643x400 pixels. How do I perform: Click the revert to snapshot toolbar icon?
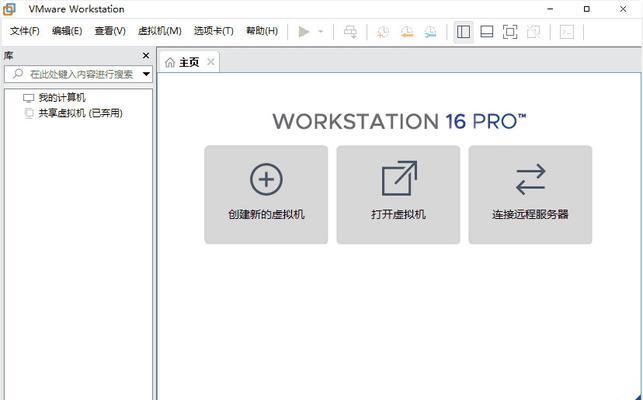coord(407,32)
